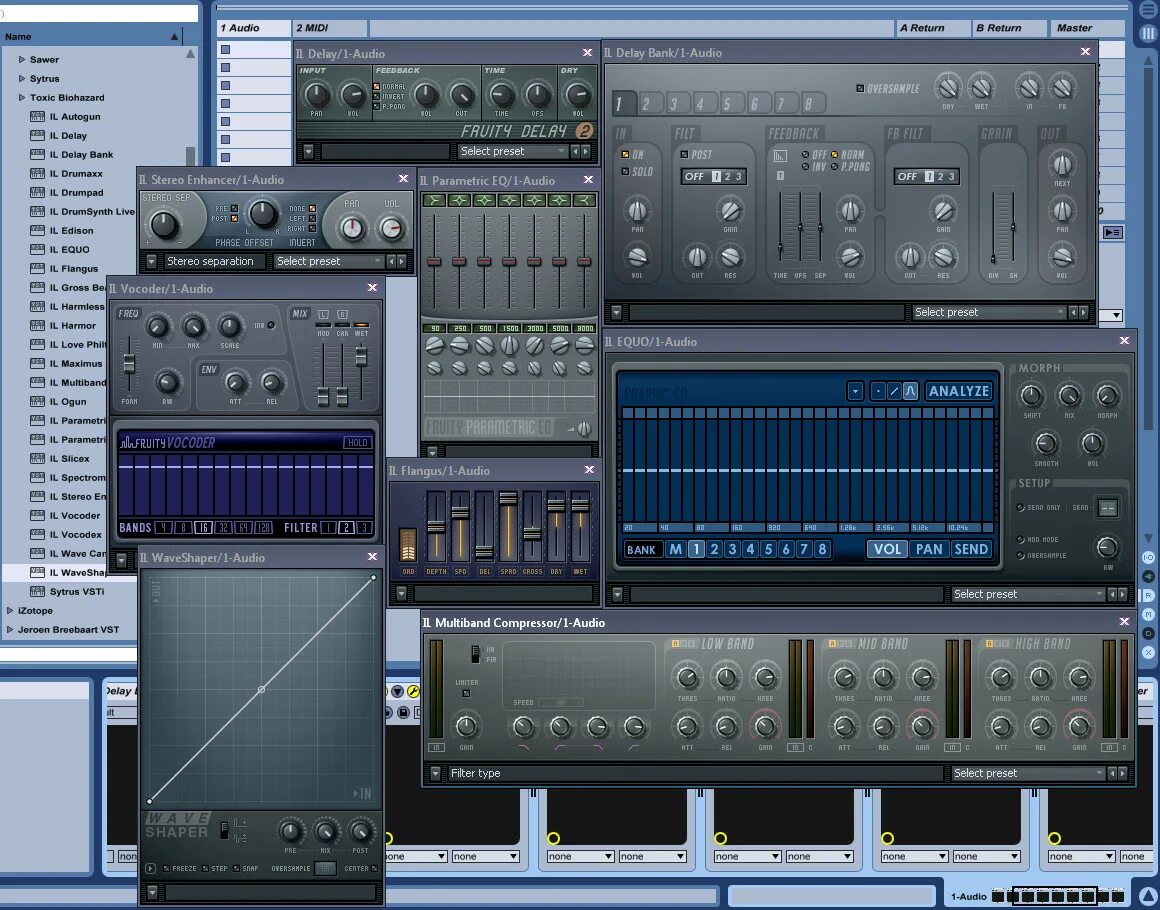Adjust WET fader in Vocoder mix section
1160x910 pixels.
click(361, 357)
